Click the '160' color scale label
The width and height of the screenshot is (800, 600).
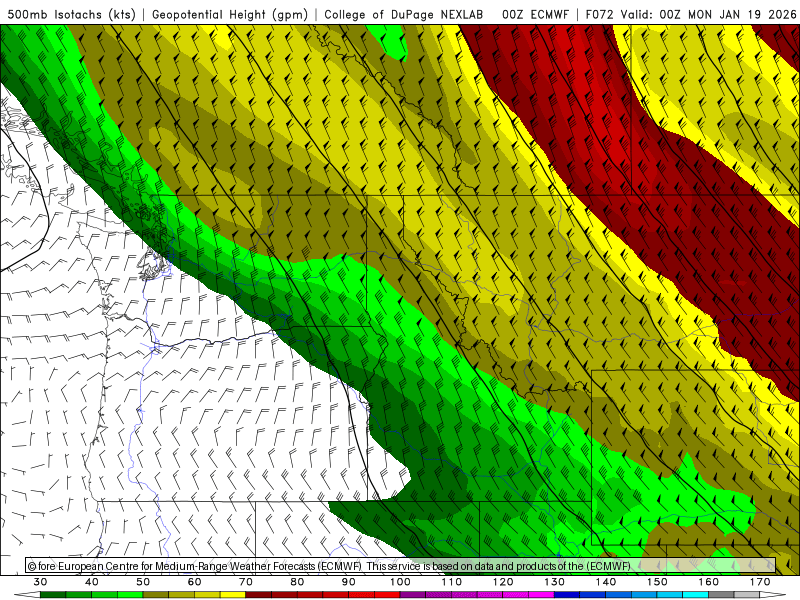coord(709,582)
